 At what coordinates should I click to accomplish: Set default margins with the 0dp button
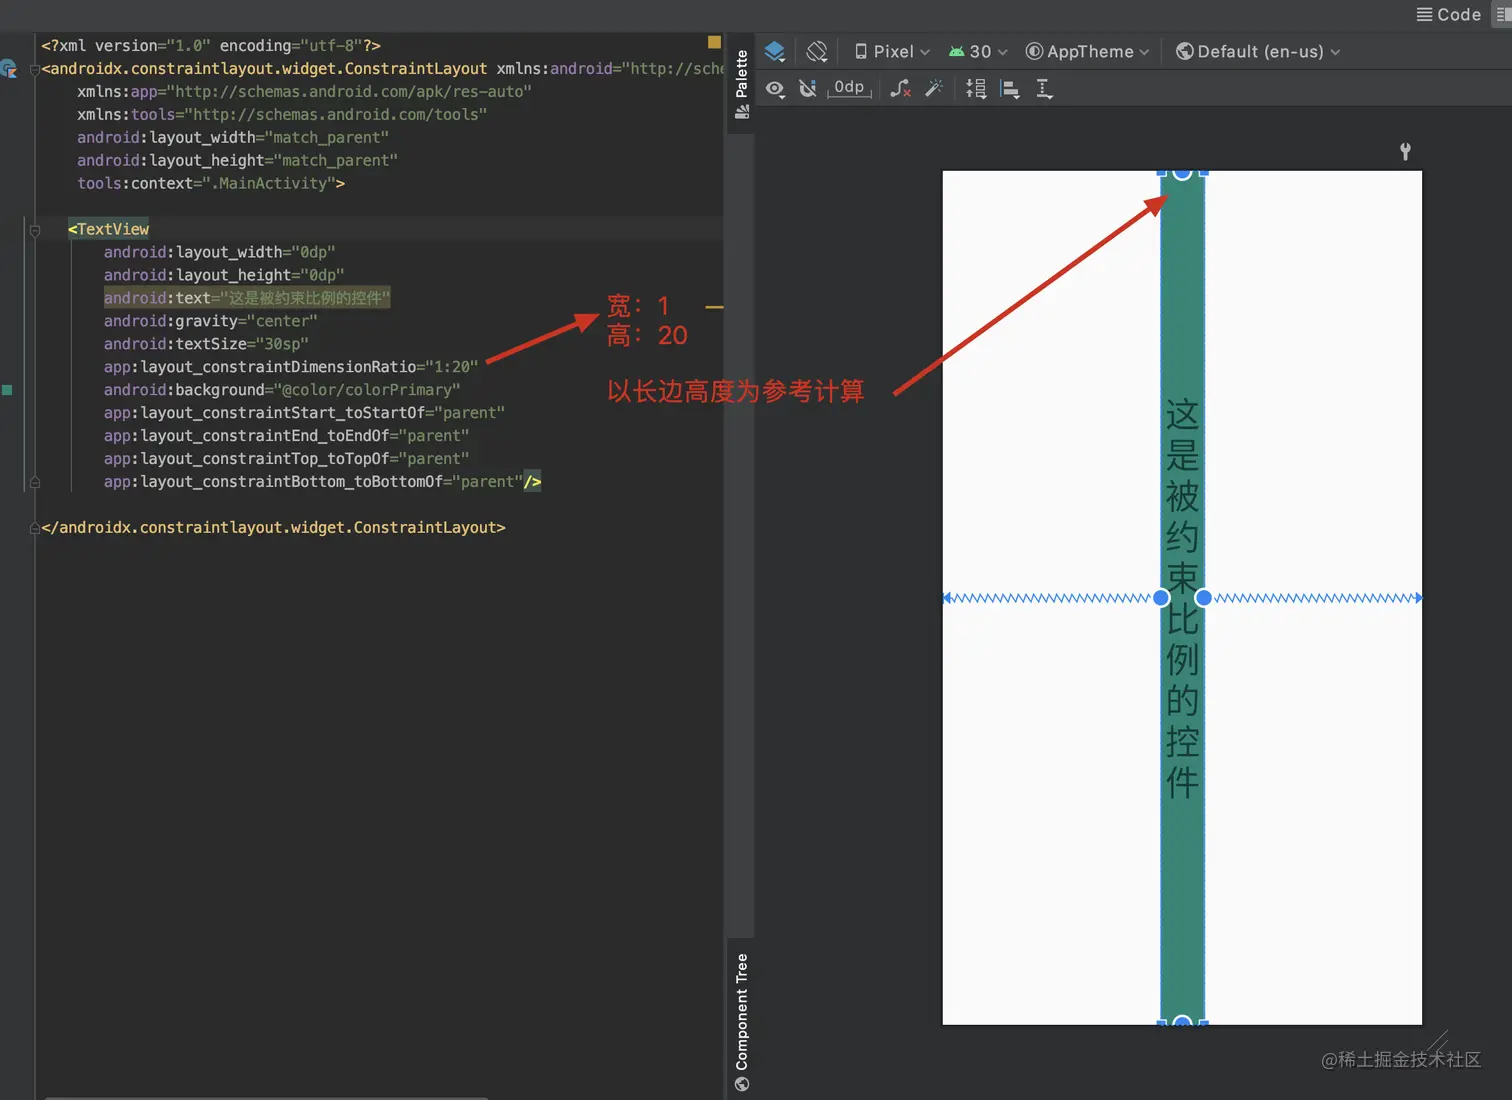[849, 88]
